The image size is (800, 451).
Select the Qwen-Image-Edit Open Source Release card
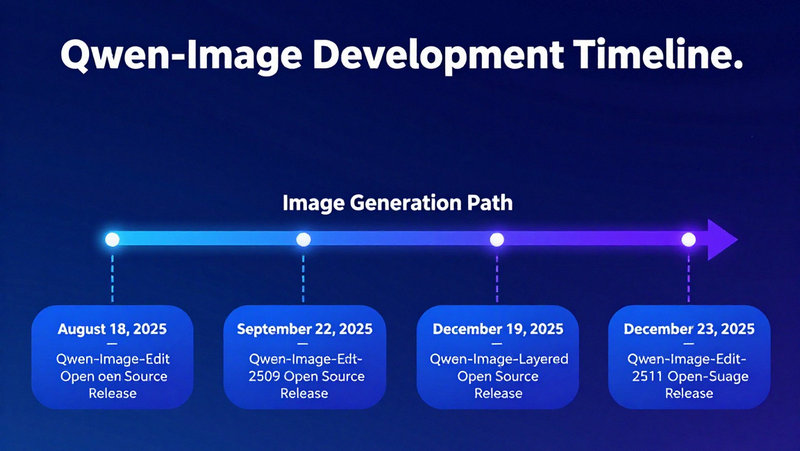point(112,357)
